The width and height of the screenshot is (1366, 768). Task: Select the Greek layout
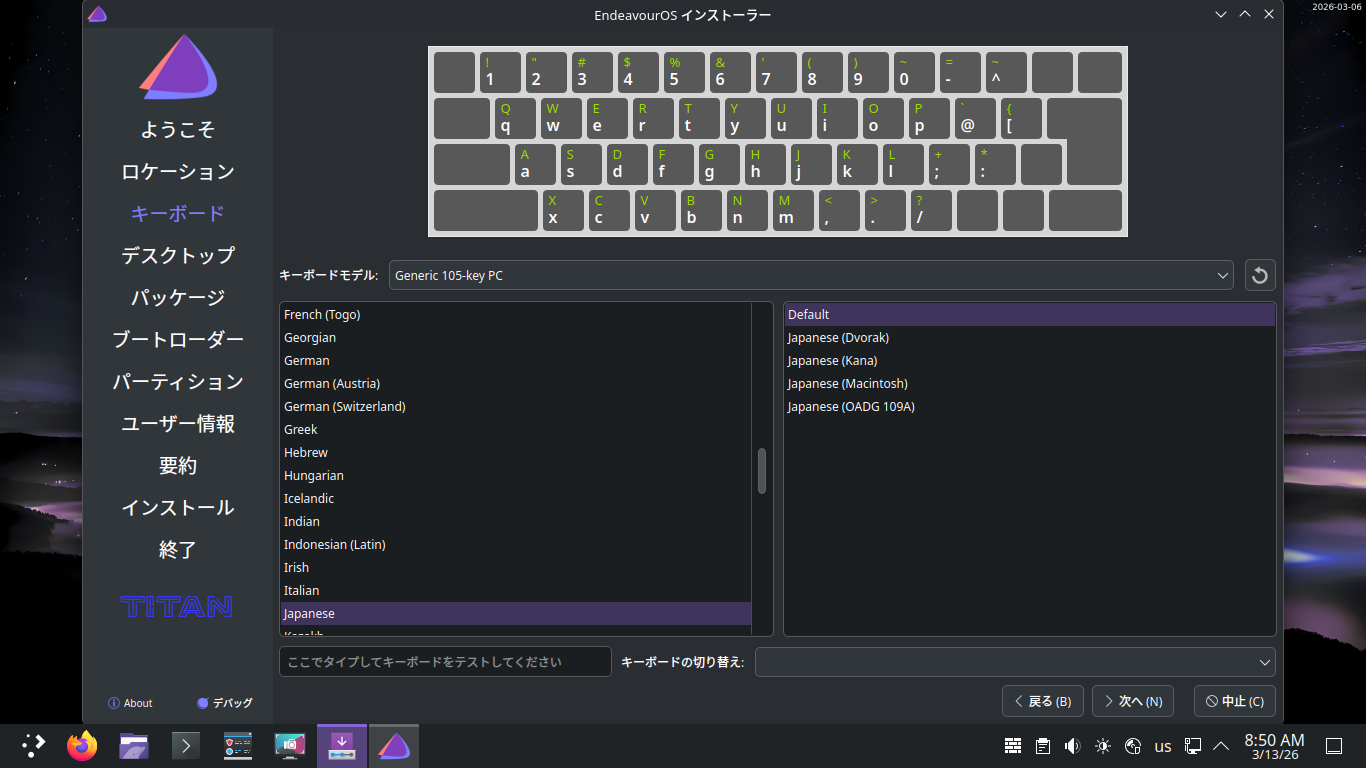(x=515, y=430)
